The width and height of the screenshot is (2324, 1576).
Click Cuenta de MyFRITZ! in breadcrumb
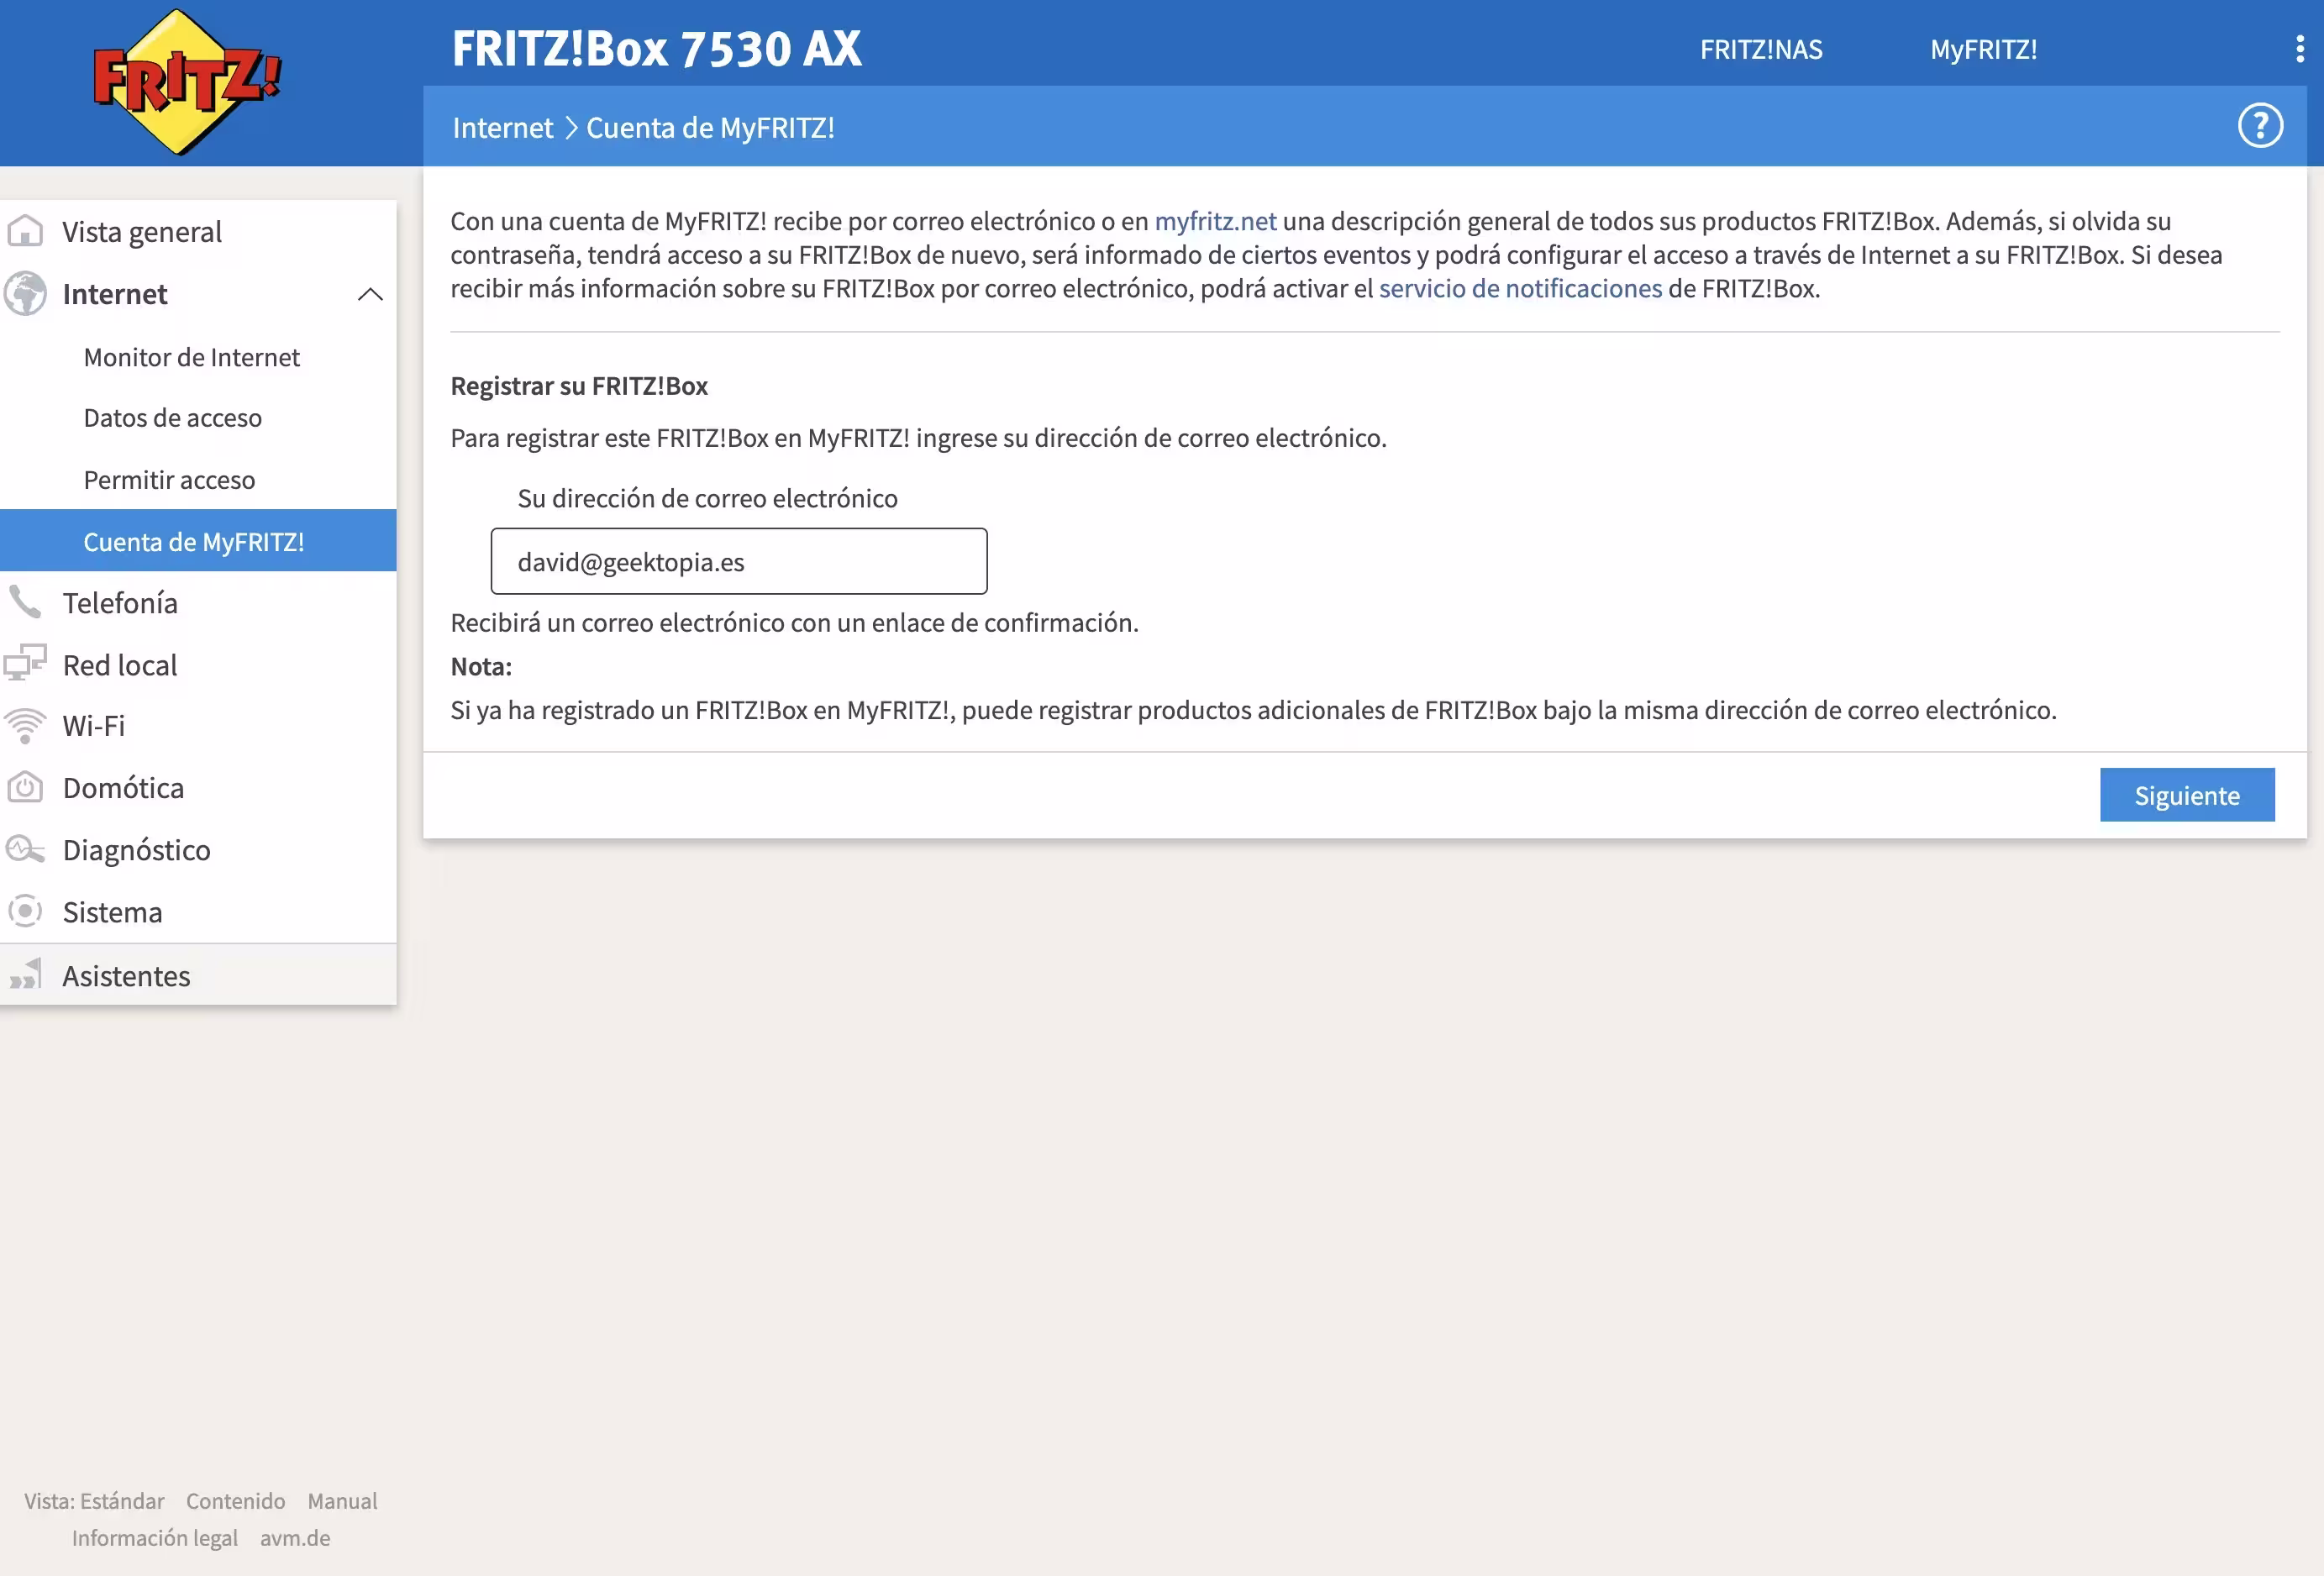[x=710, y=128]
